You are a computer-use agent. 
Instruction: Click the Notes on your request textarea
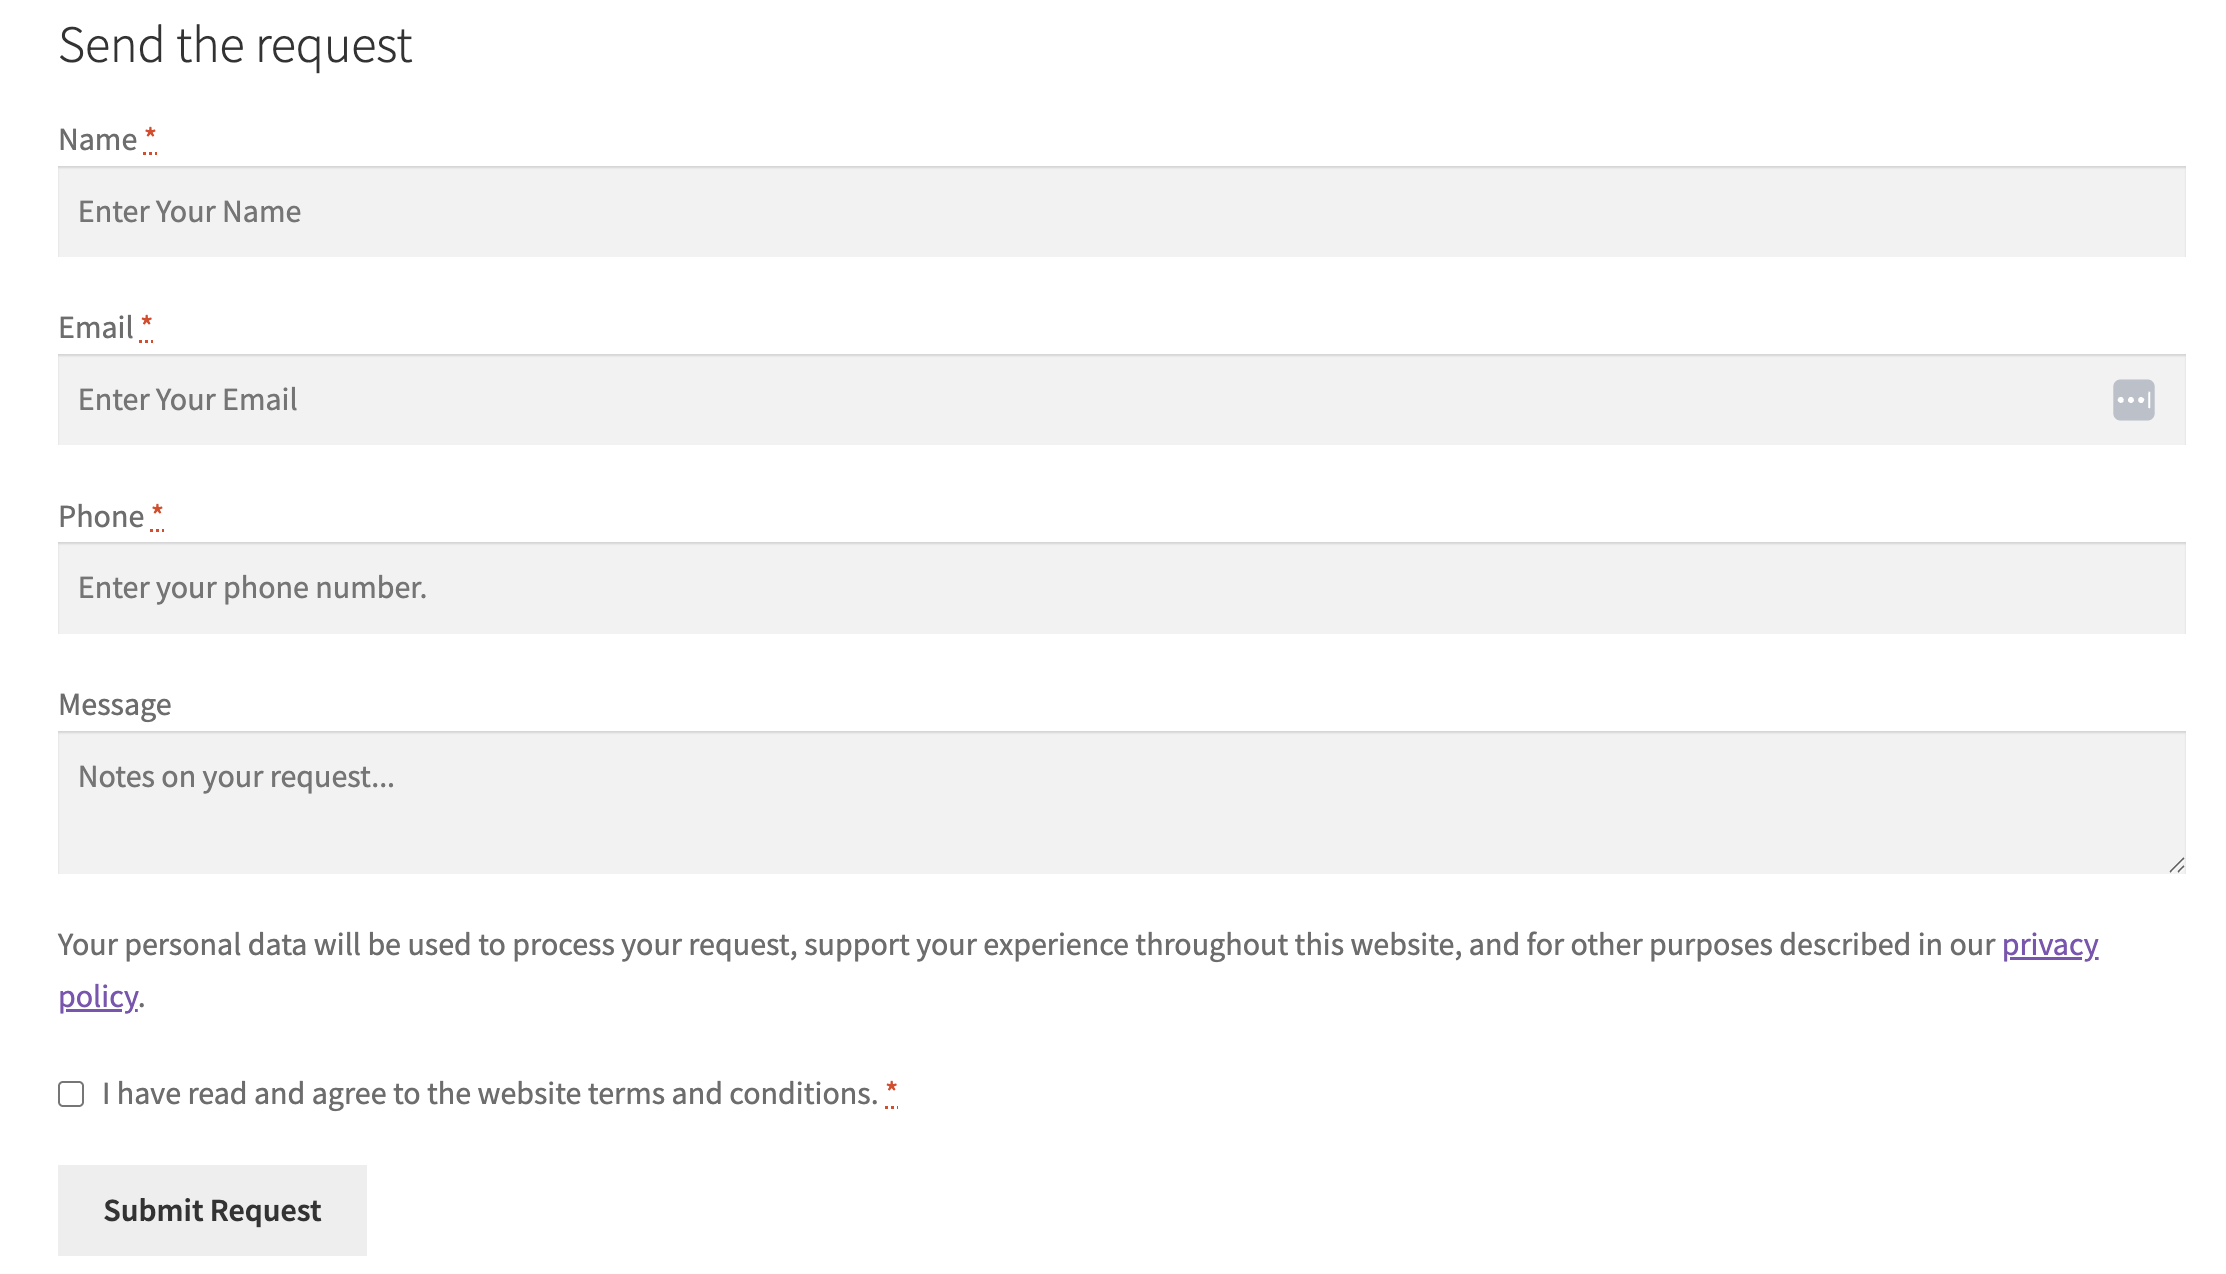[1120, 803]
